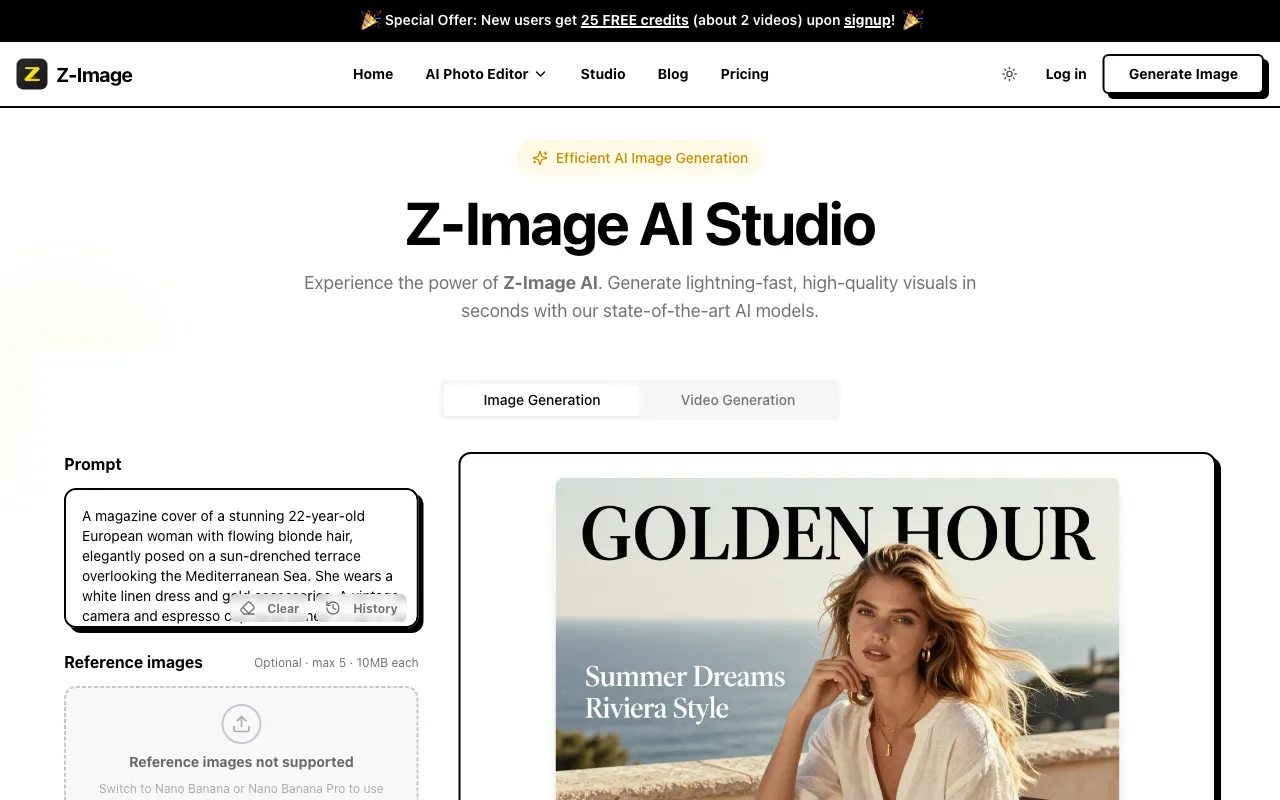
Task: Click the upload icon in reference images
Action: [241, 724]
